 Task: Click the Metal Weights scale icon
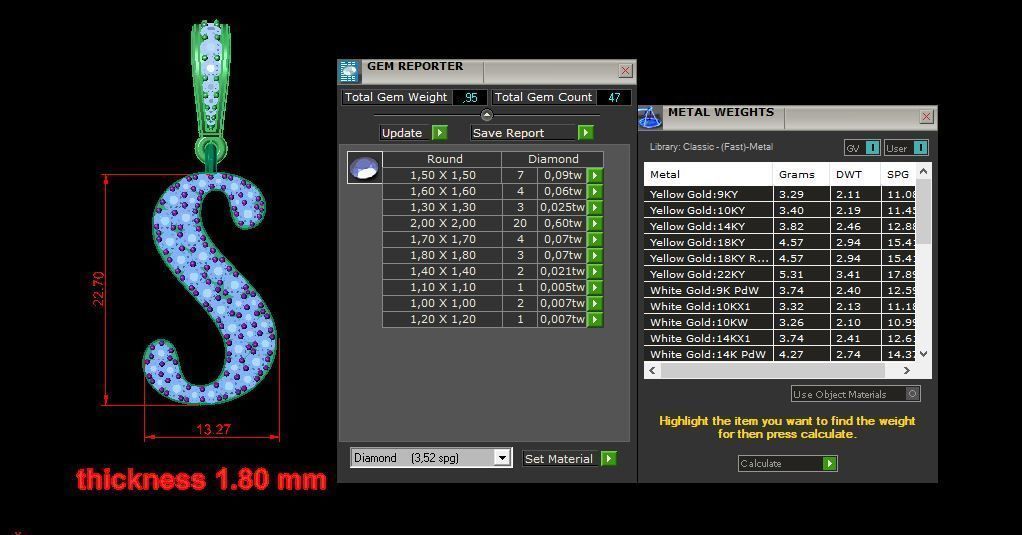(x=649, y=117)
